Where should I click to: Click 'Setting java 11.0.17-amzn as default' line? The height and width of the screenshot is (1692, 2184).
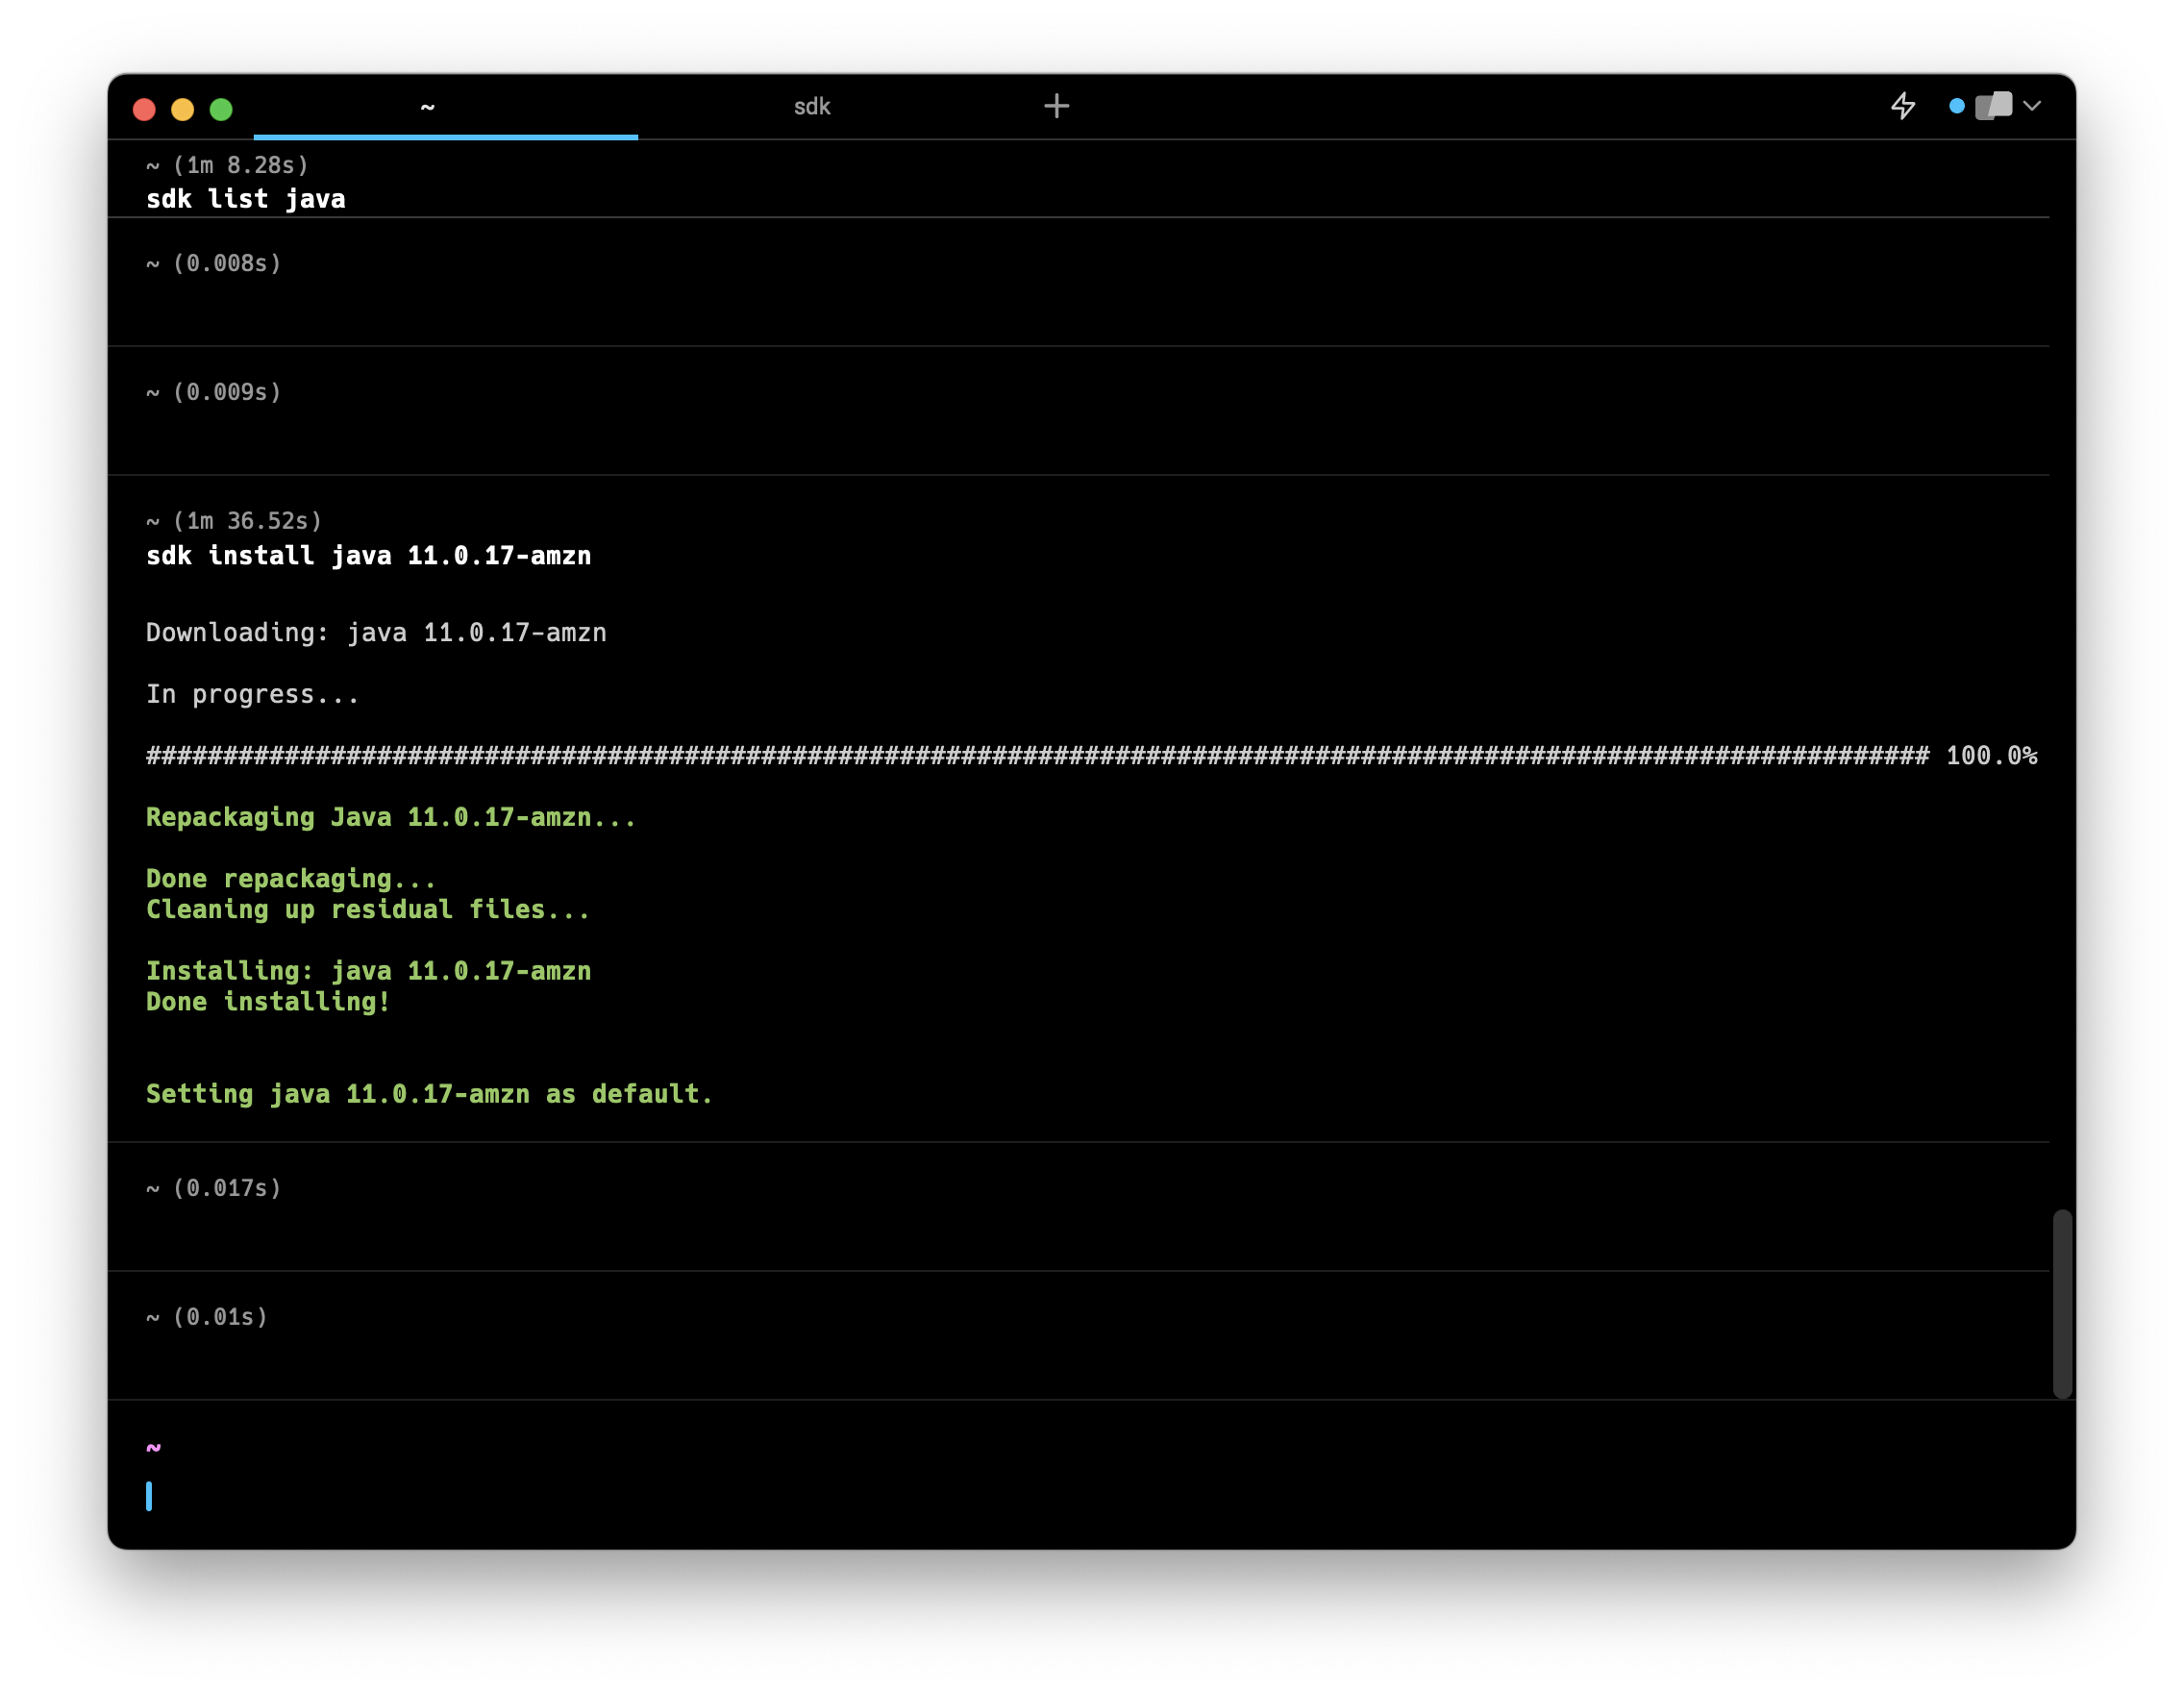429,1094
